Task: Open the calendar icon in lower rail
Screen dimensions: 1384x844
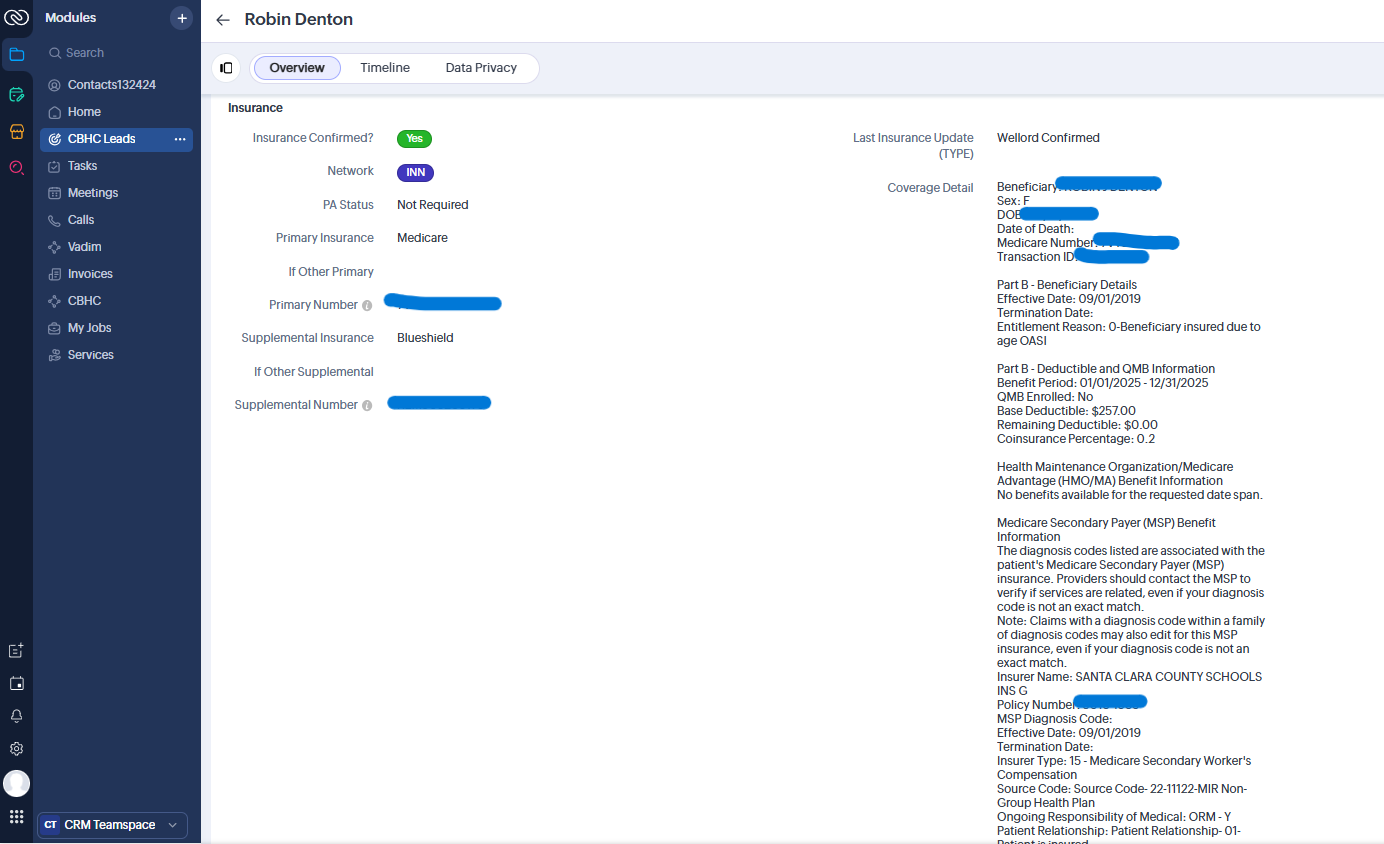Action: coord(16,684)
